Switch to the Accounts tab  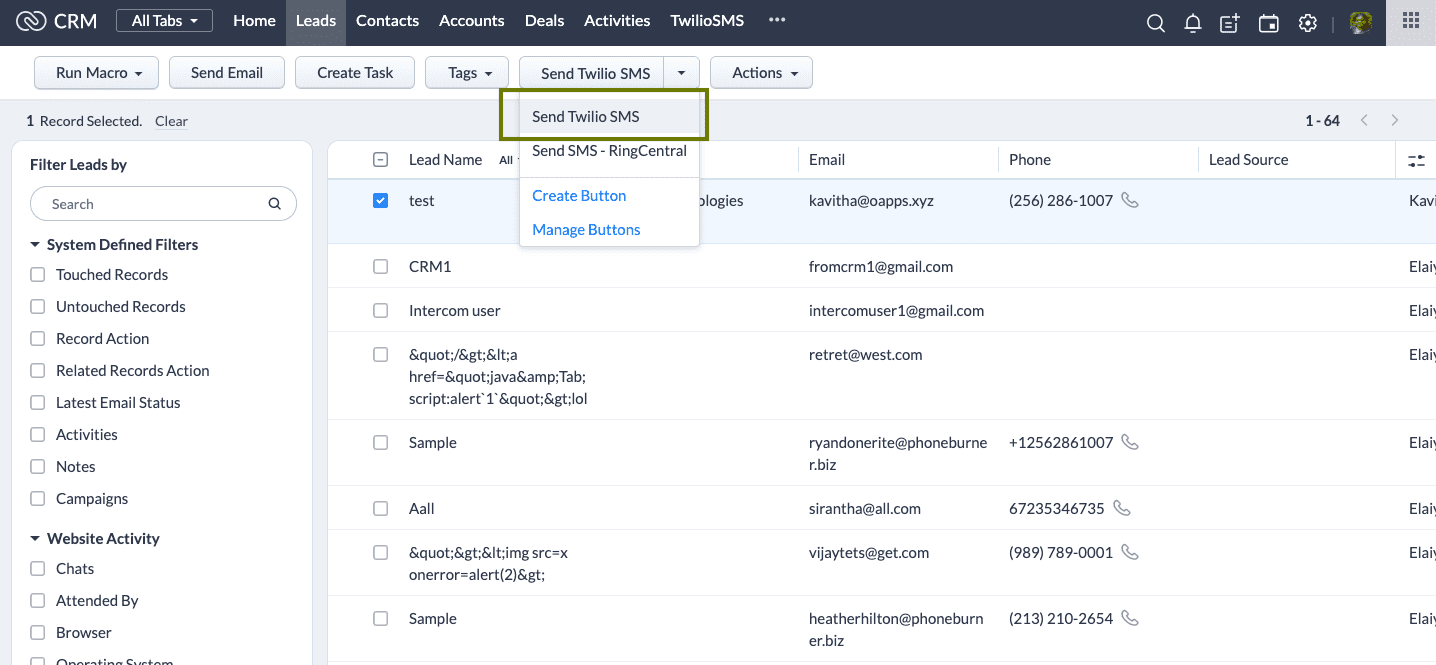[472, 20]
